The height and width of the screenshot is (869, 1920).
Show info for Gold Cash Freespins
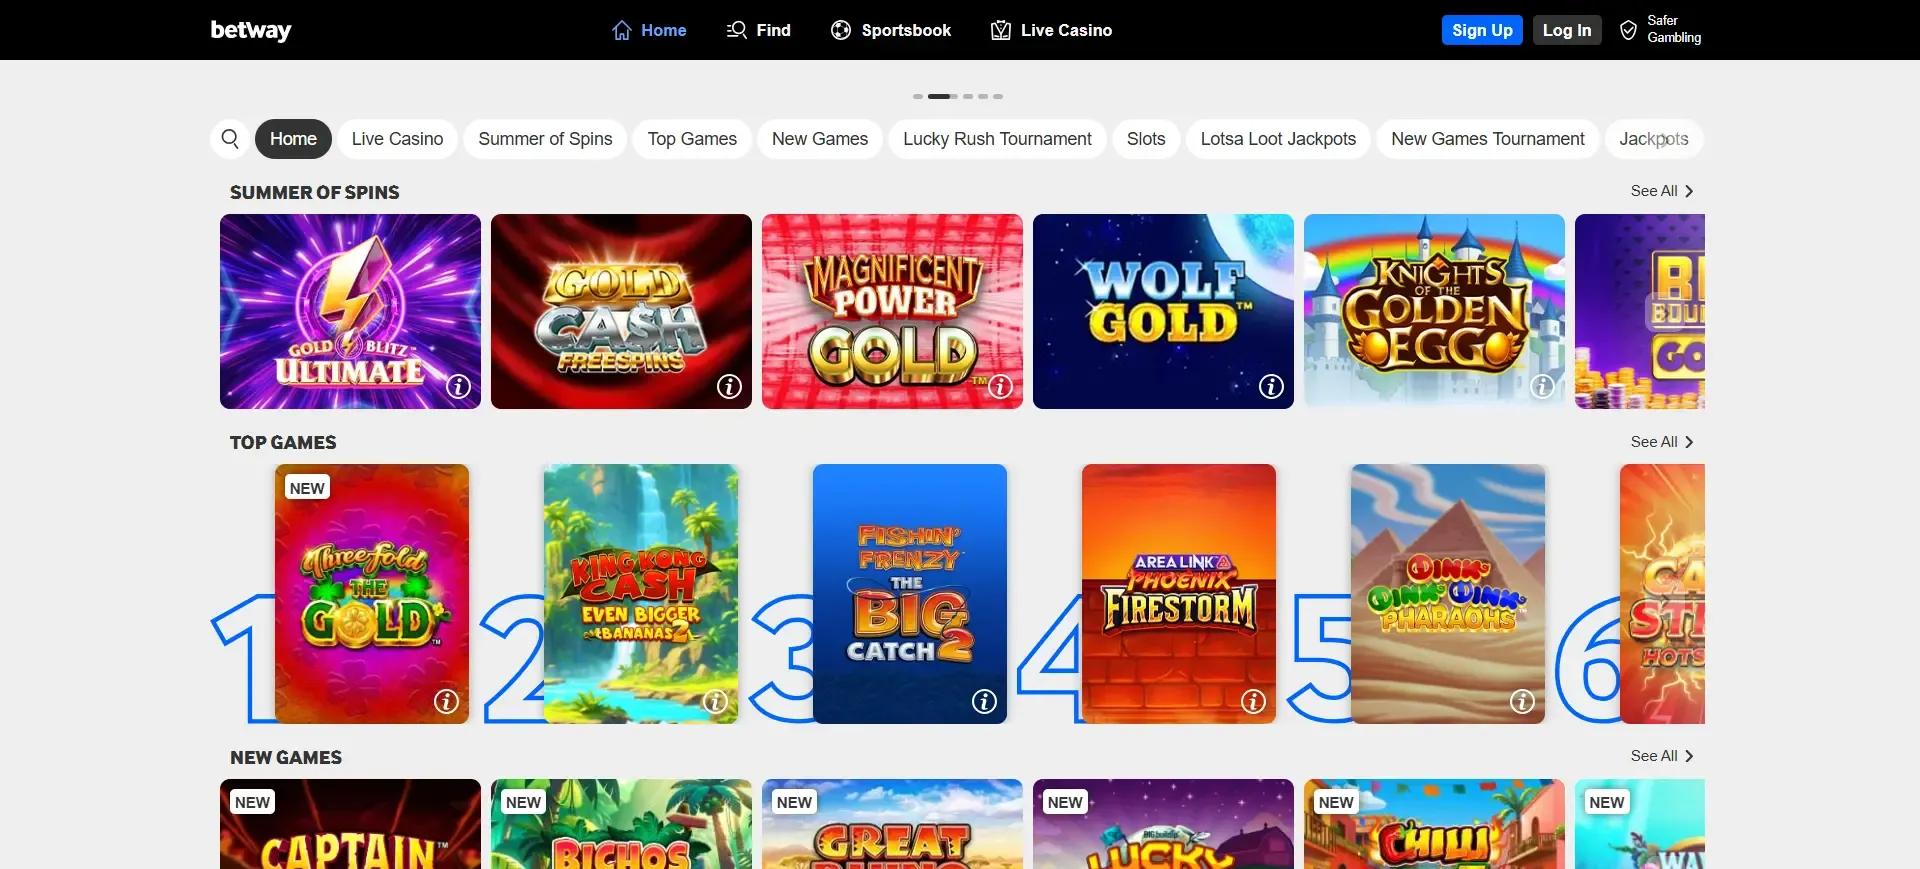click(729, 386)
